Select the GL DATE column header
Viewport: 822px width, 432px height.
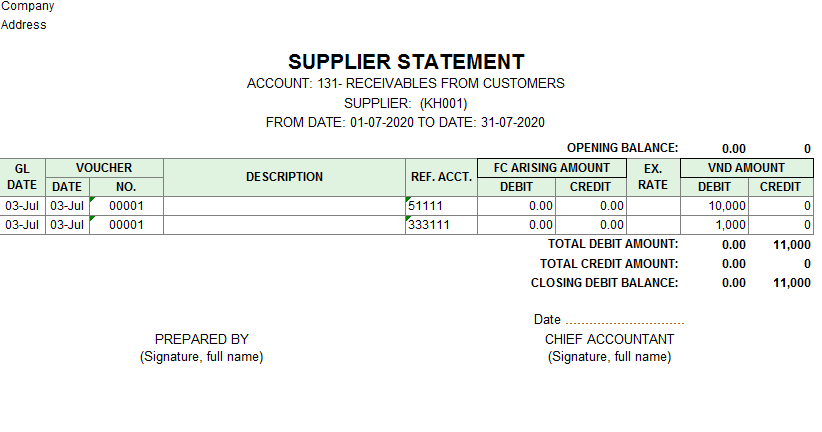coord(22,177)
